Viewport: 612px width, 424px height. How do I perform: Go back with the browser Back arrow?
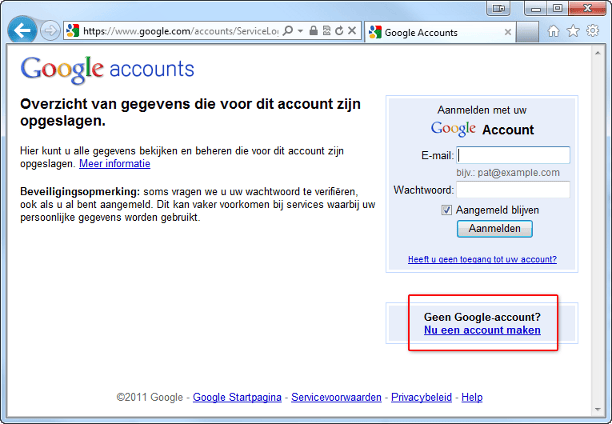coord(22,30)
